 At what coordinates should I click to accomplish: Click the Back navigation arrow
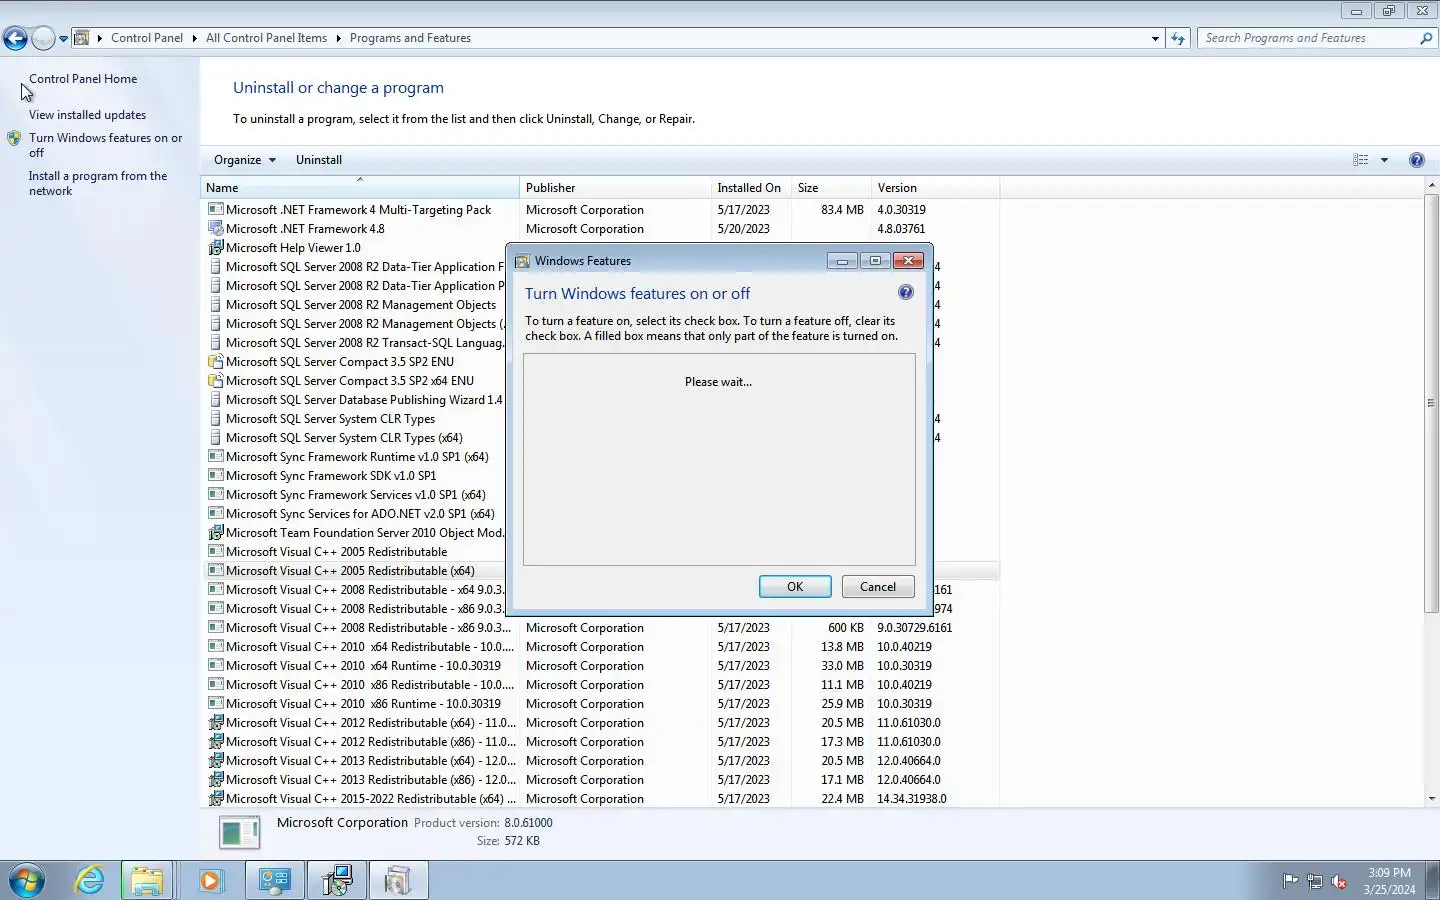pyautogui.click(x=15, y=38)
